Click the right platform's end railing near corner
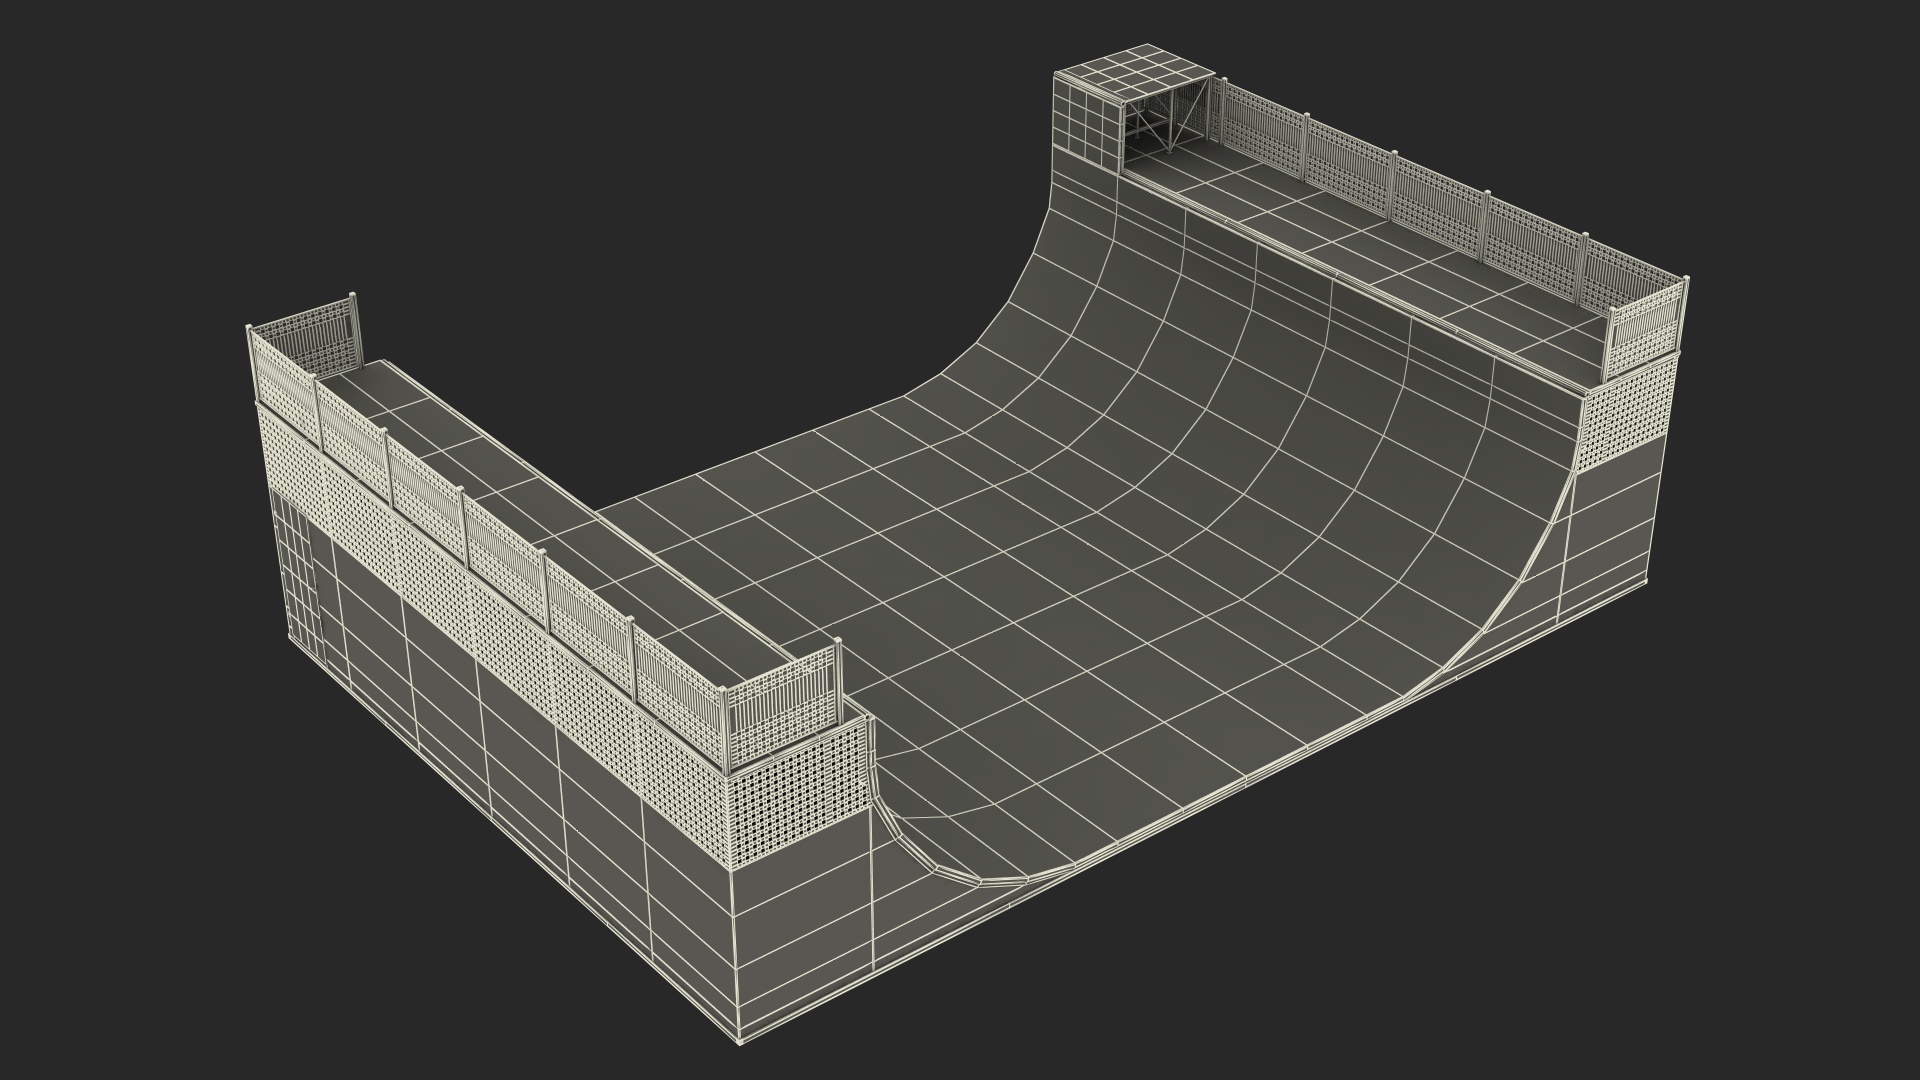1920x1080 pixels. tap(1645, 325)
